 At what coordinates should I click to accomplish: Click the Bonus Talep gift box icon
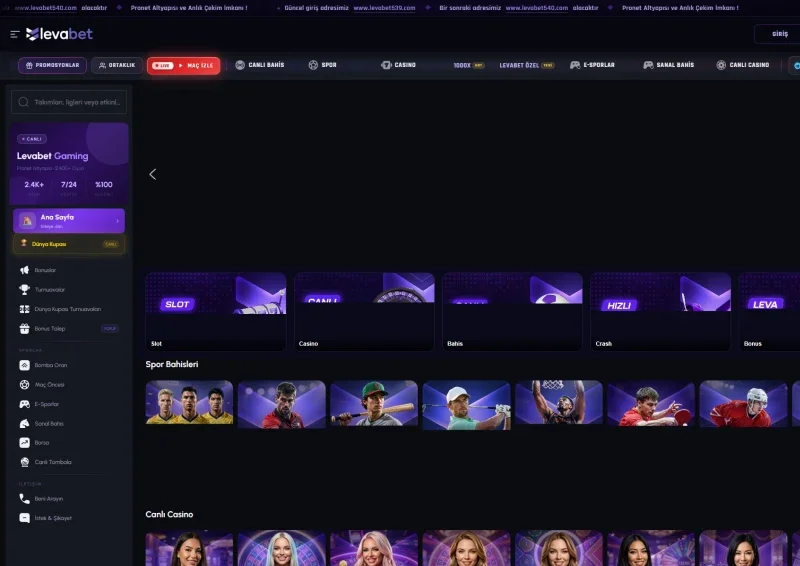pyautogui.click(x=24, y=329)
